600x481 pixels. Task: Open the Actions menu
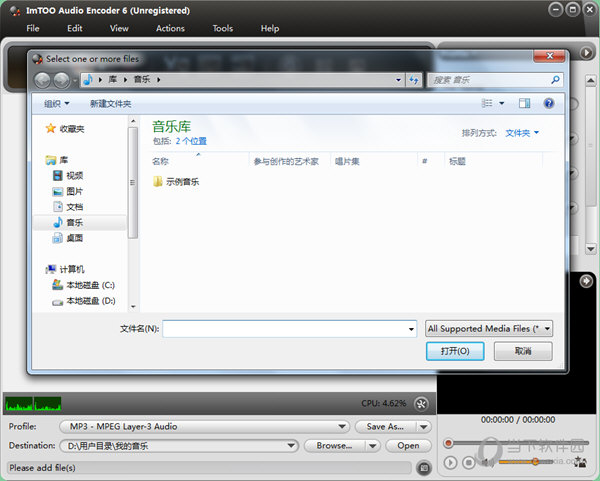click(x=170, y=28)
